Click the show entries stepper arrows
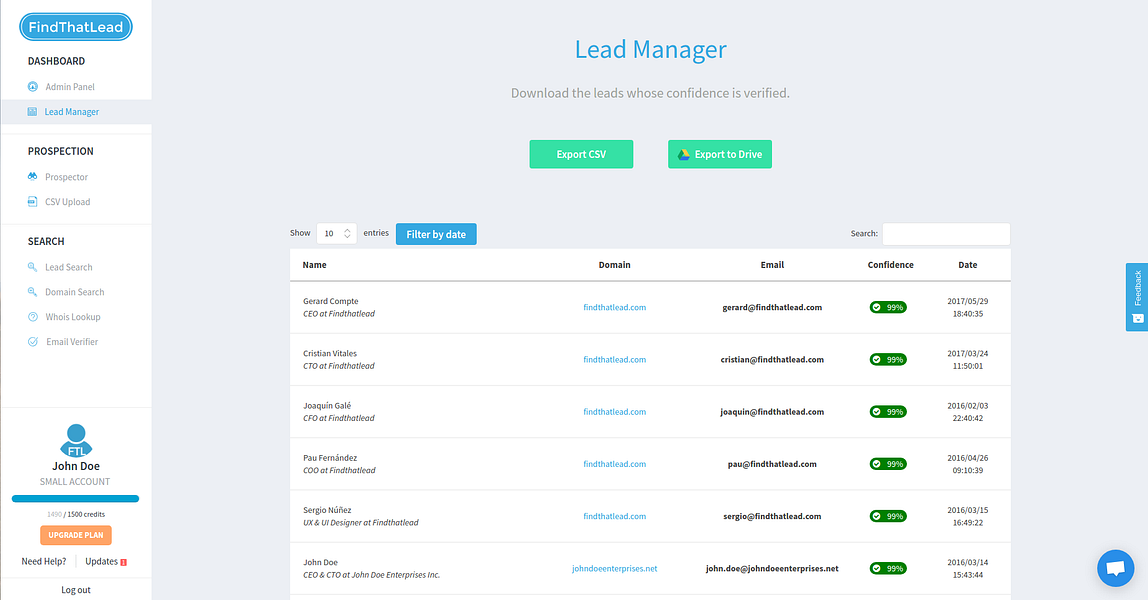This screenshot has width=1148, height=600. [347, 233]
